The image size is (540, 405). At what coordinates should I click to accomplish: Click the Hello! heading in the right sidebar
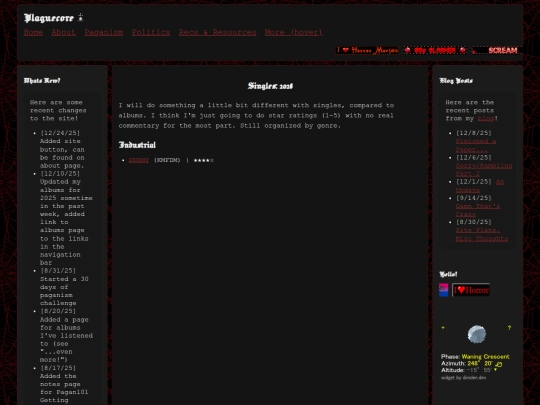pos(448,274)
